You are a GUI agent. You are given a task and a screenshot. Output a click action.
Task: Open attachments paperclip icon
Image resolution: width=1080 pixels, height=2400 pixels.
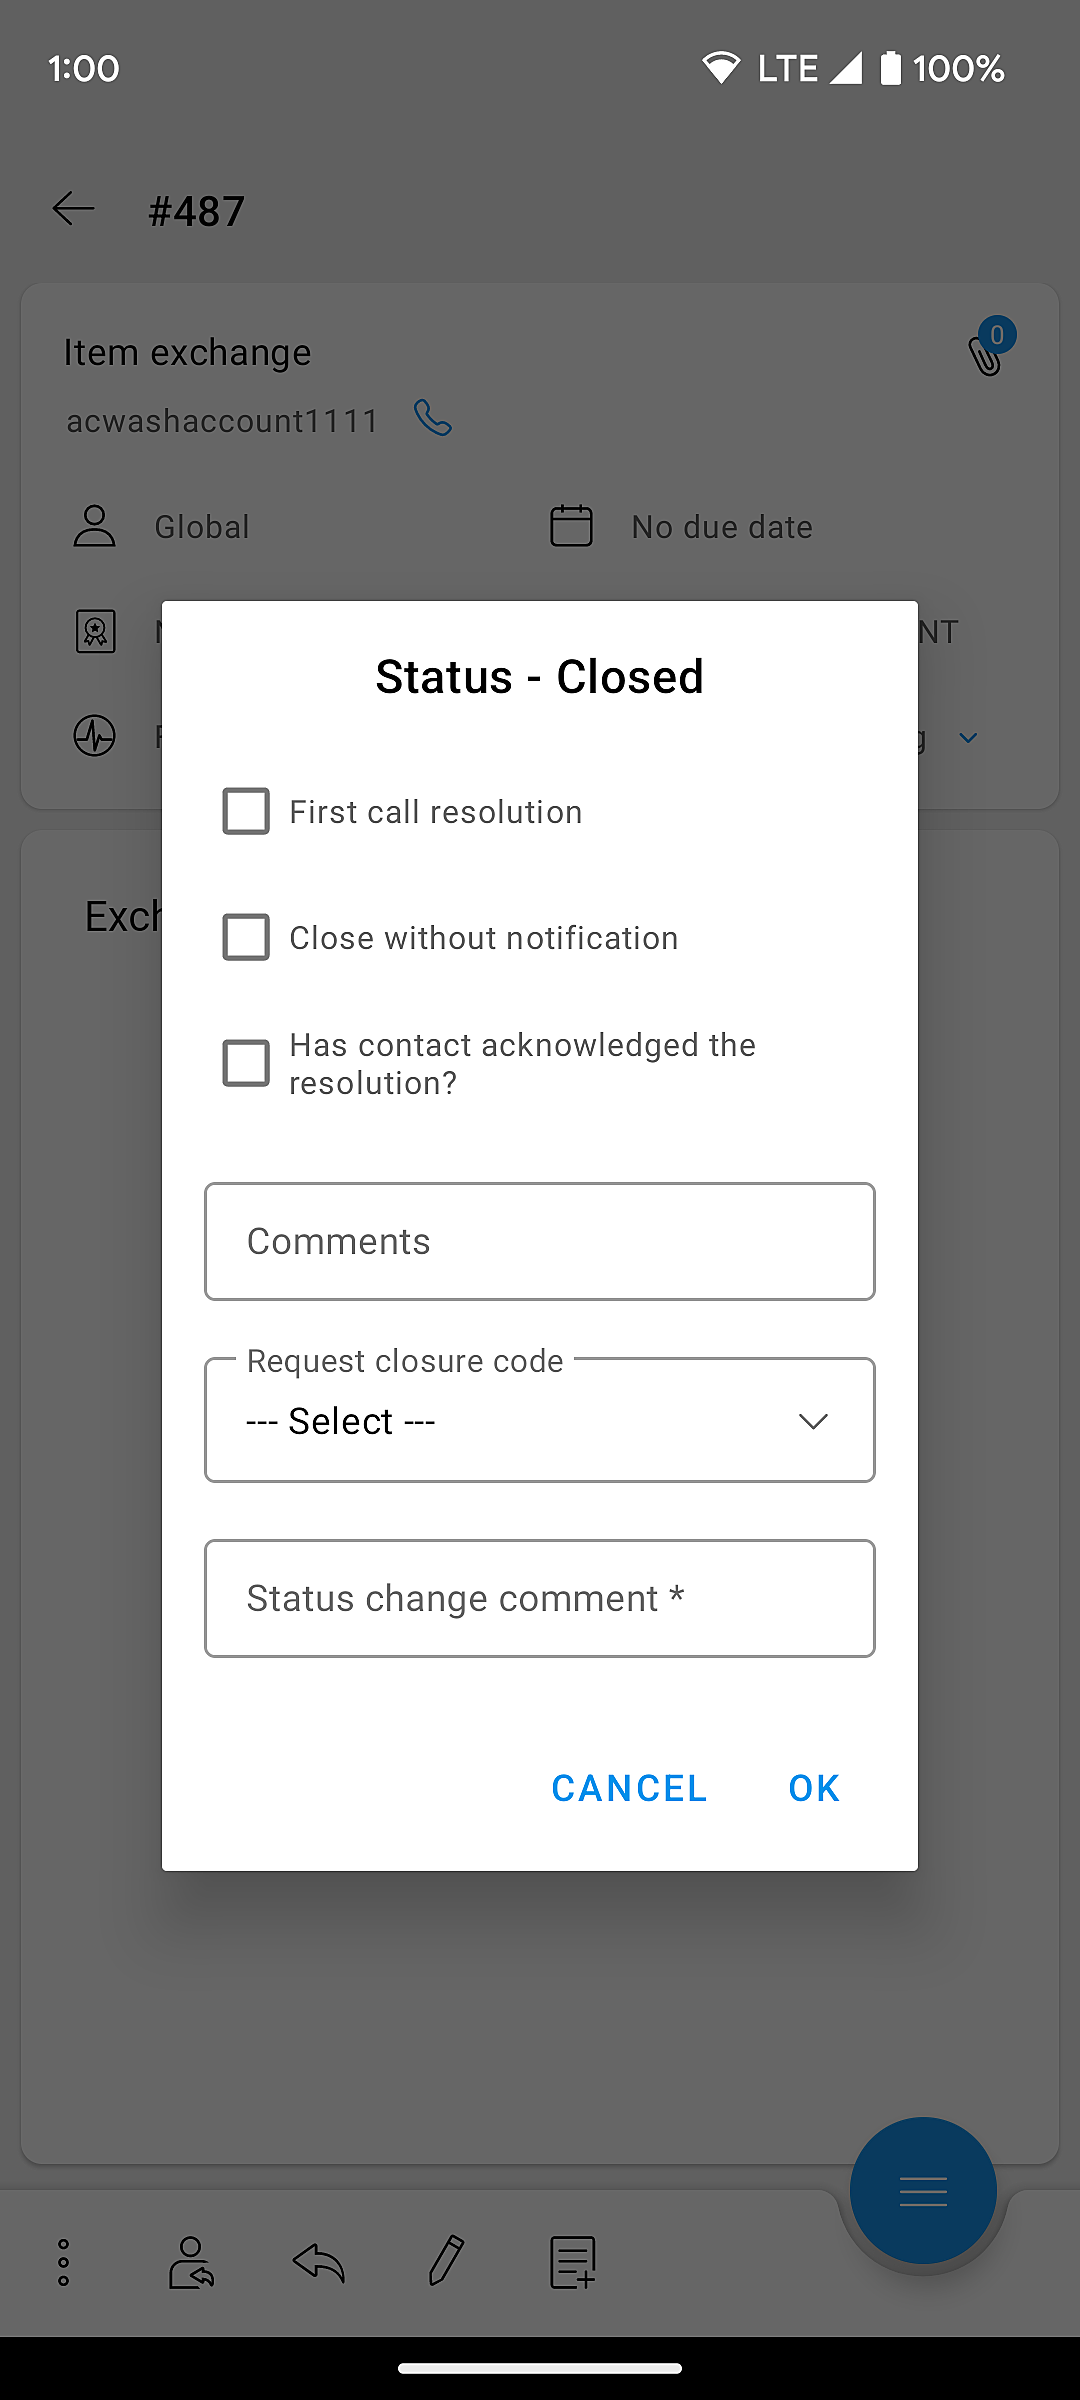coord(986,352)
